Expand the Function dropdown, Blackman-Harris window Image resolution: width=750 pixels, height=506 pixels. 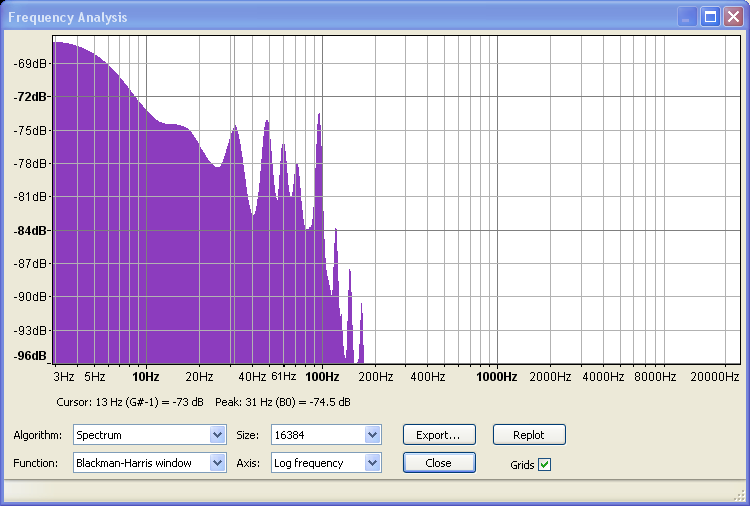pyautogui.click(x=150, y=463)
